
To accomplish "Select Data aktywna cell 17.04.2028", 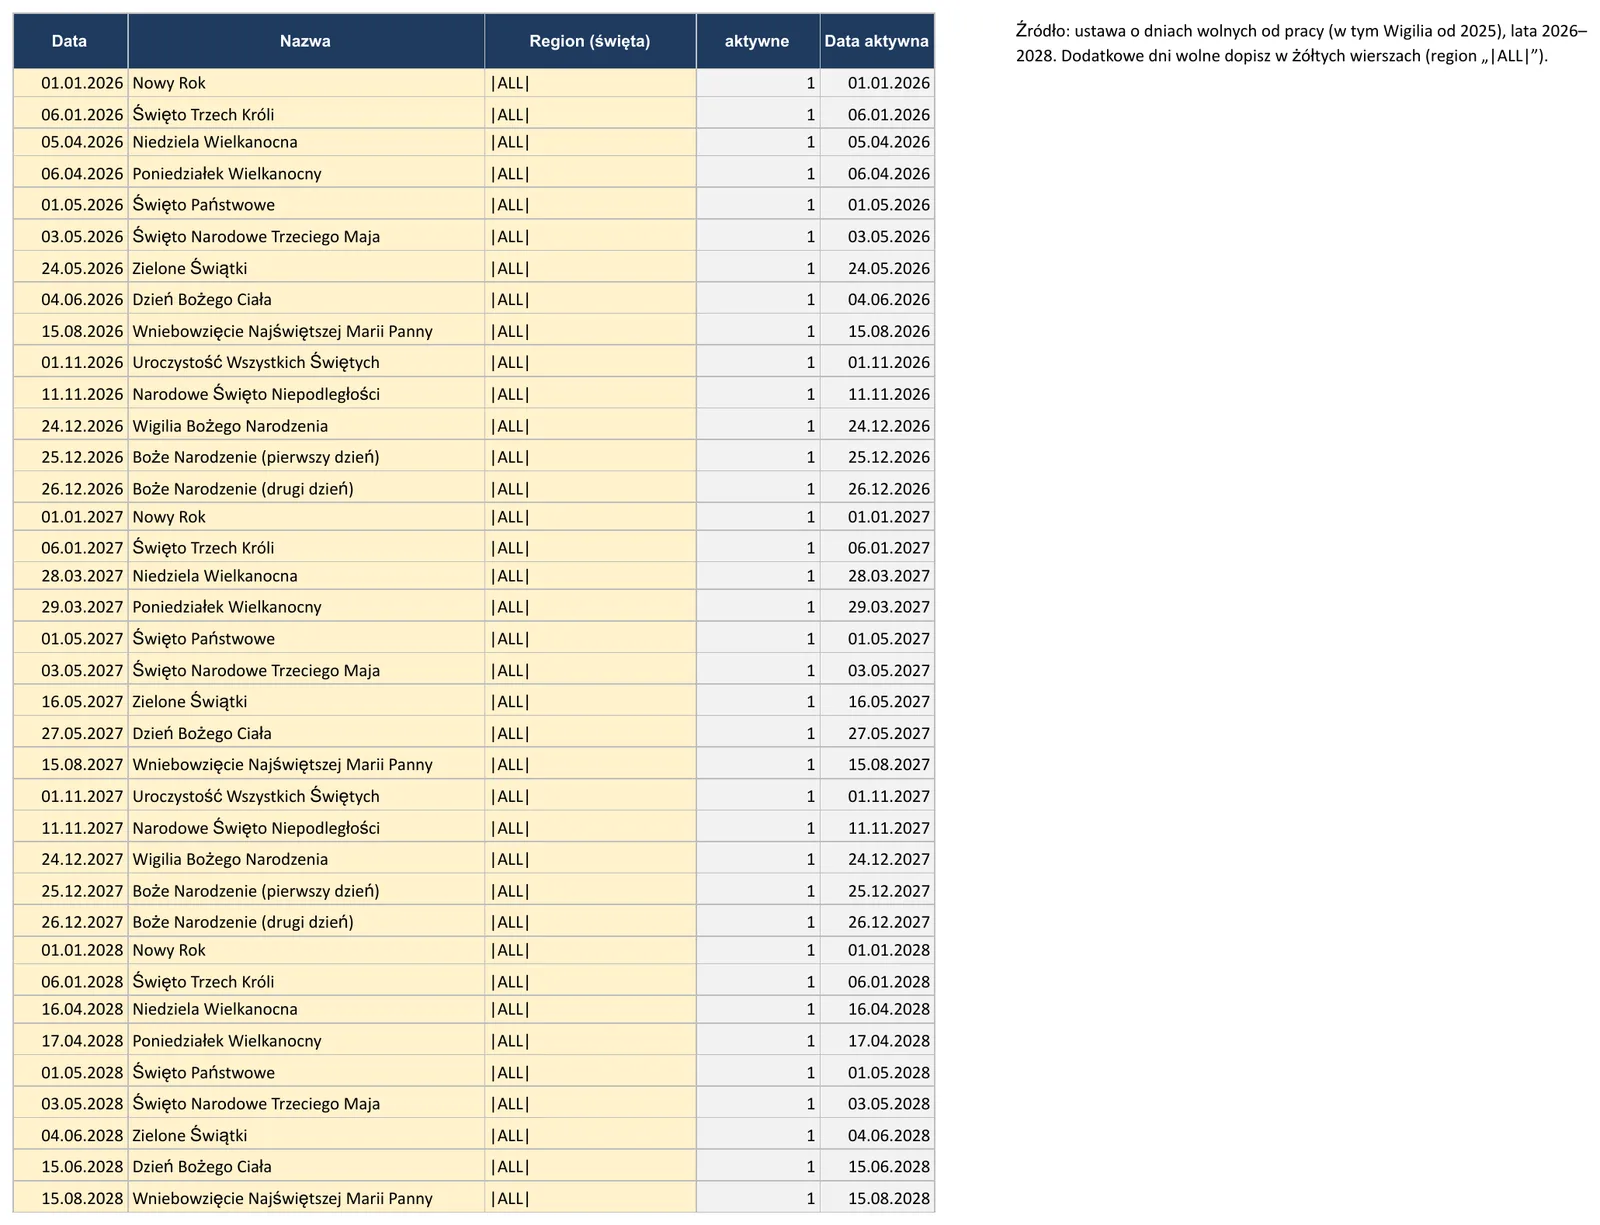I will (877, 1040).
